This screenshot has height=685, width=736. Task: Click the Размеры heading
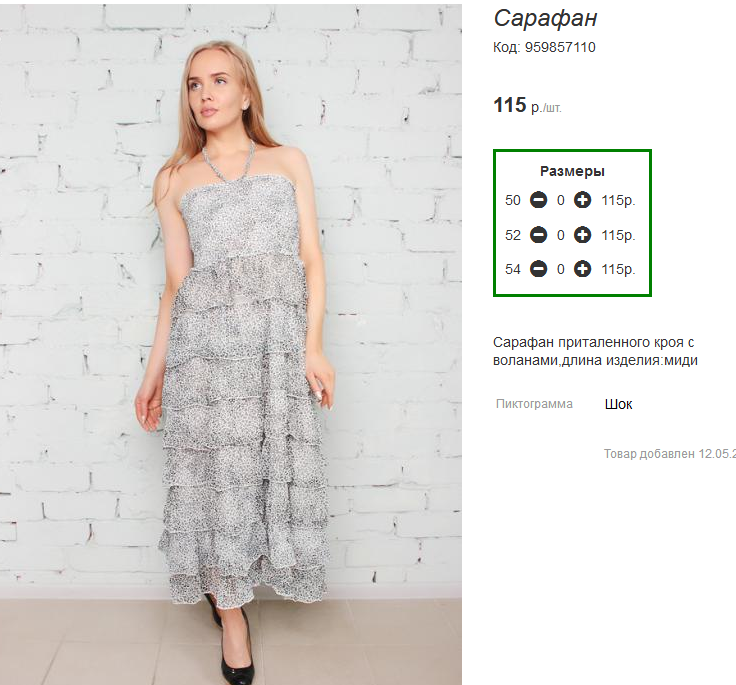coord(572,171)
